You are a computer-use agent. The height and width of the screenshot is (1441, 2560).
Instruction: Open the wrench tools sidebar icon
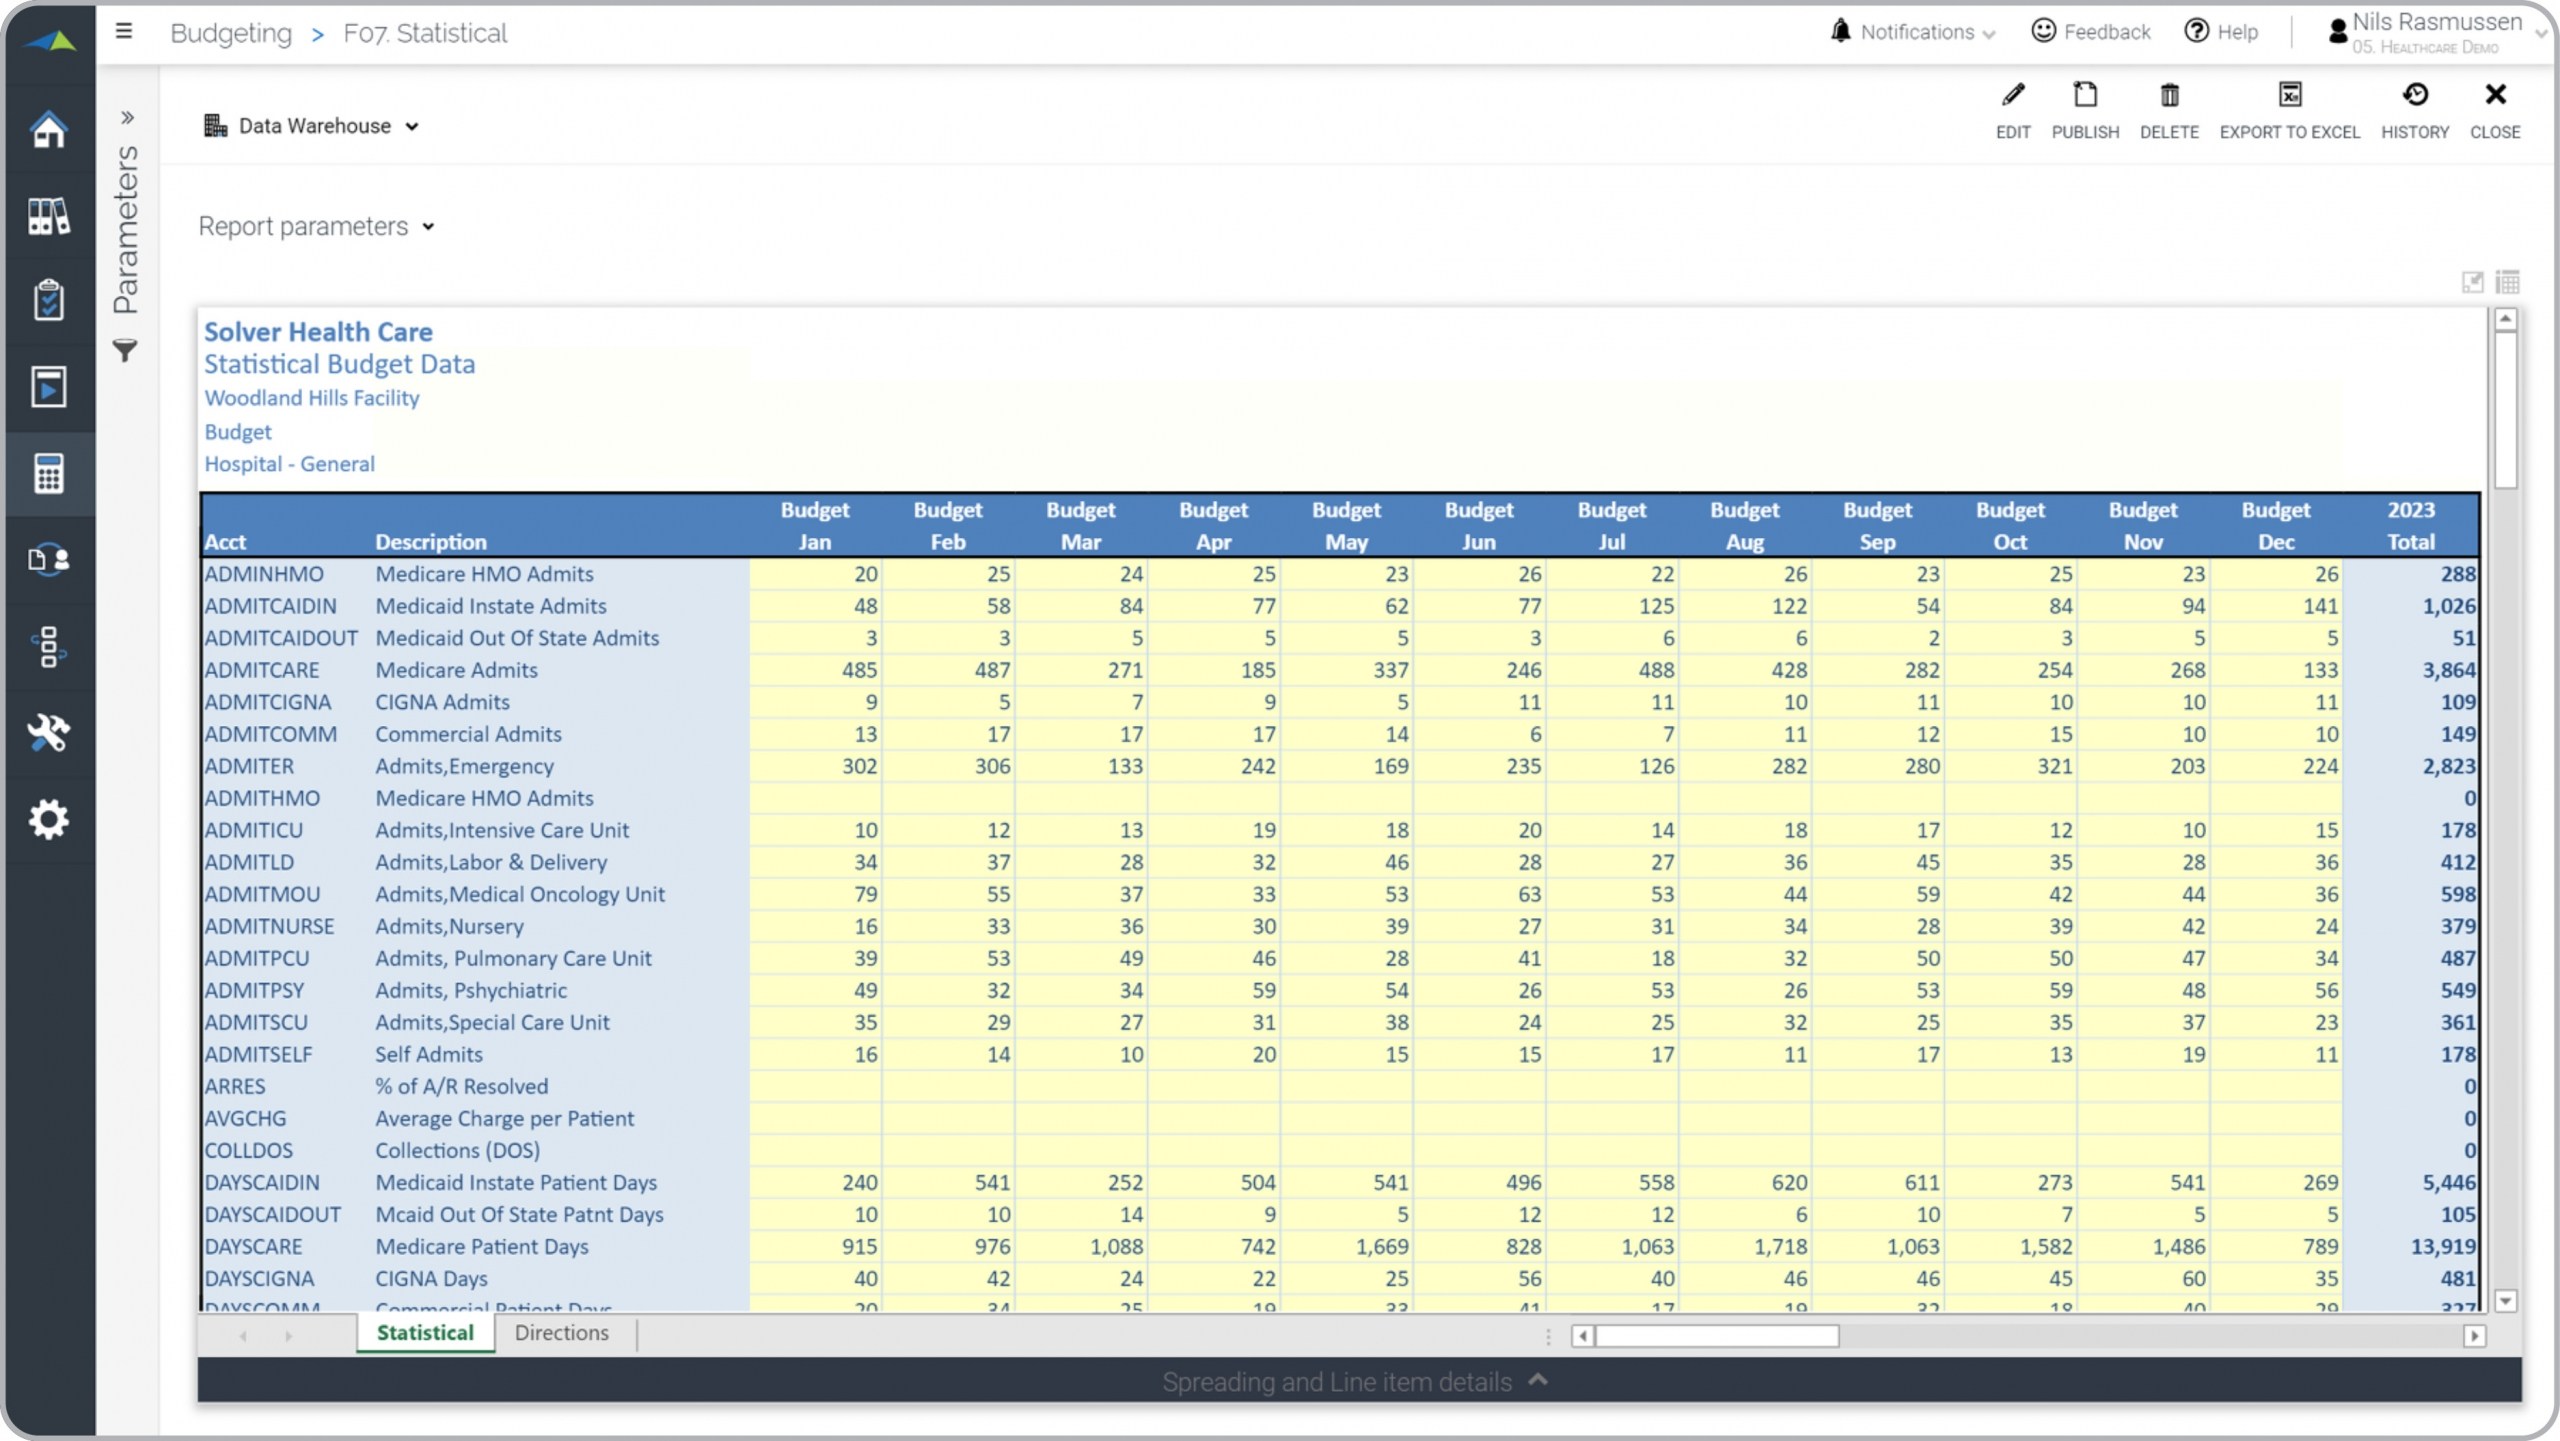tap(48, 733)
